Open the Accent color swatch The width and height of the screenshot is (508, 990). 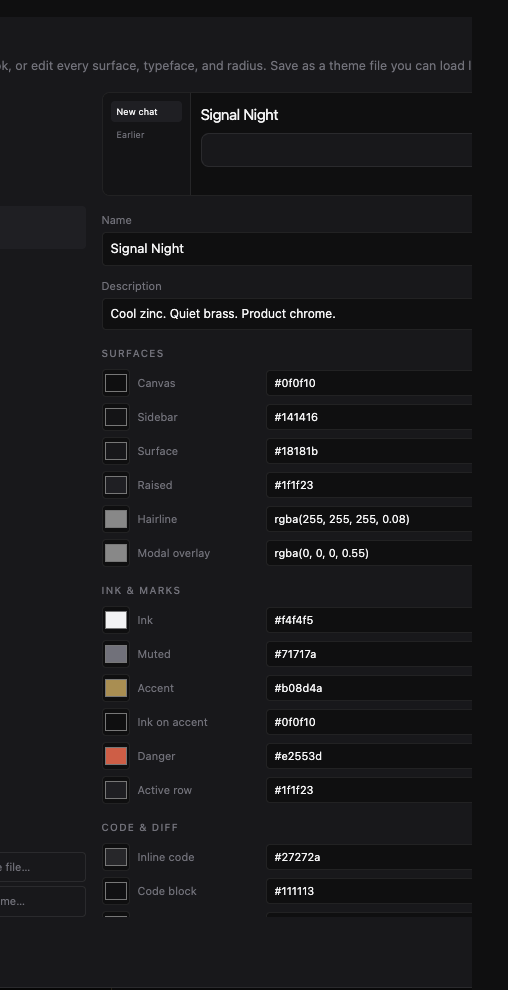click(x=115, y=689)
